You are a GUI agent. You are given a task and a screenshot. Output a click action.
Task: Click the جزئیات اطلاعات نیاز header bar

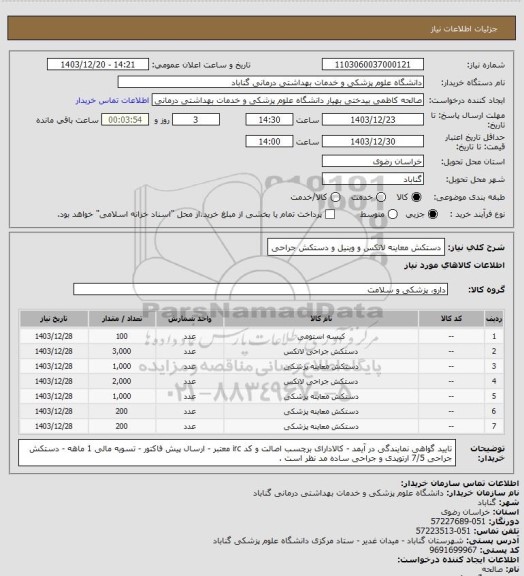tap(262, 28)
